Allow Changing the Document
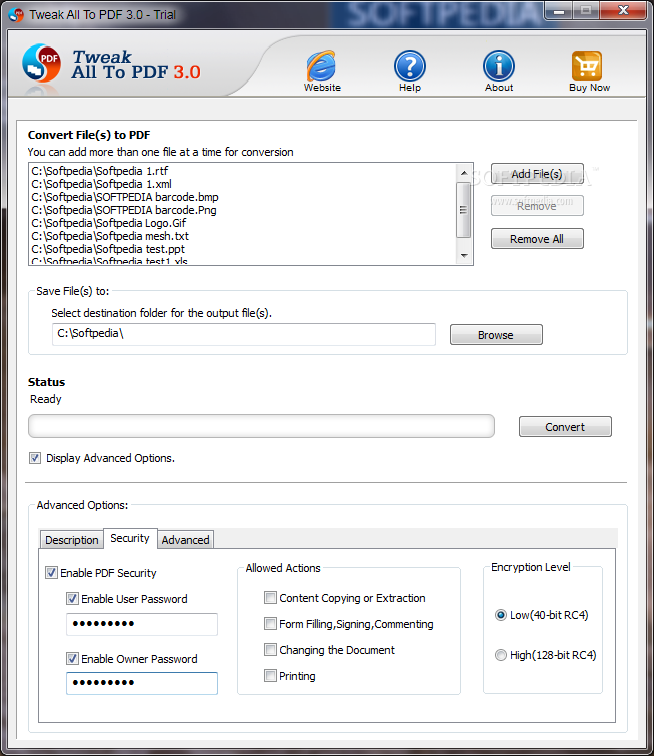Image resolution: width=654 pixels, height=756 pixels. pos(271,649)
